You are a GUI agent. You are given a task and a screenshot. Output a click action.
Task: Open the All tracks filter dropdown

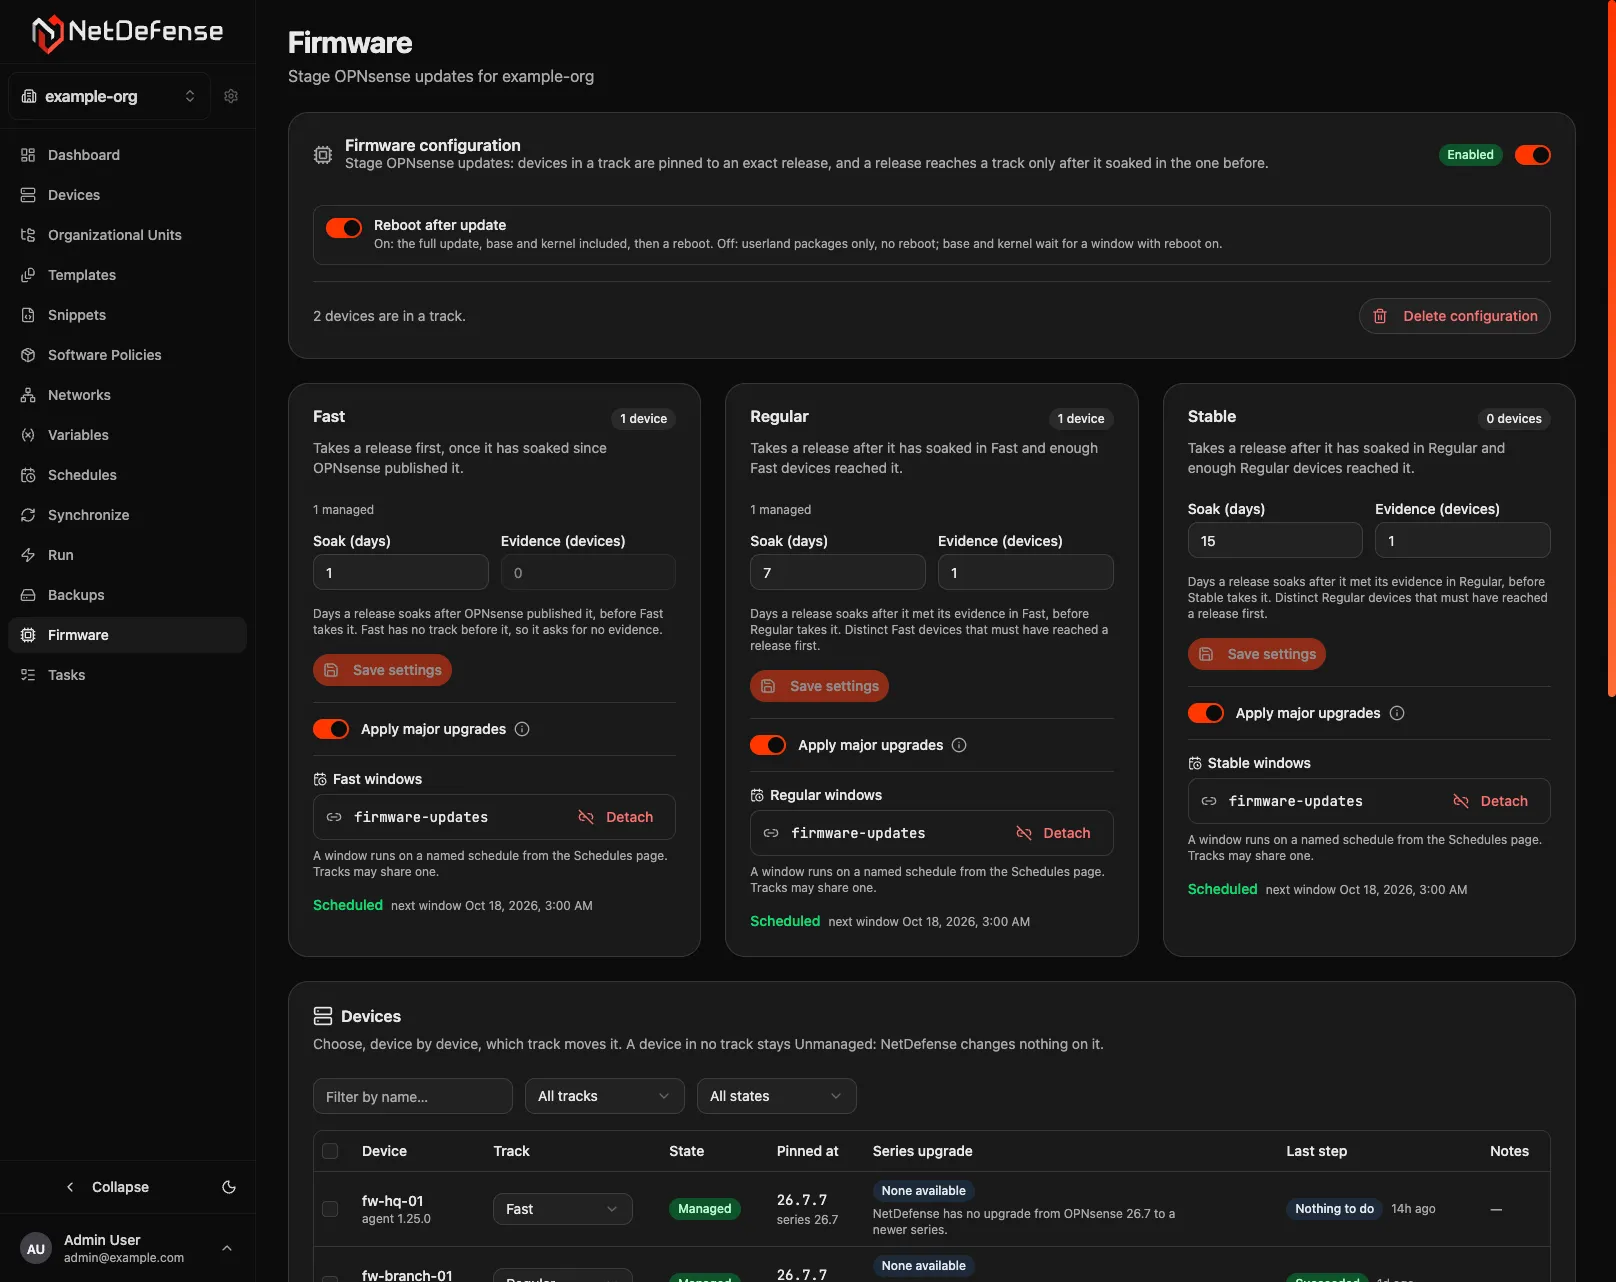coord(604,1096)
